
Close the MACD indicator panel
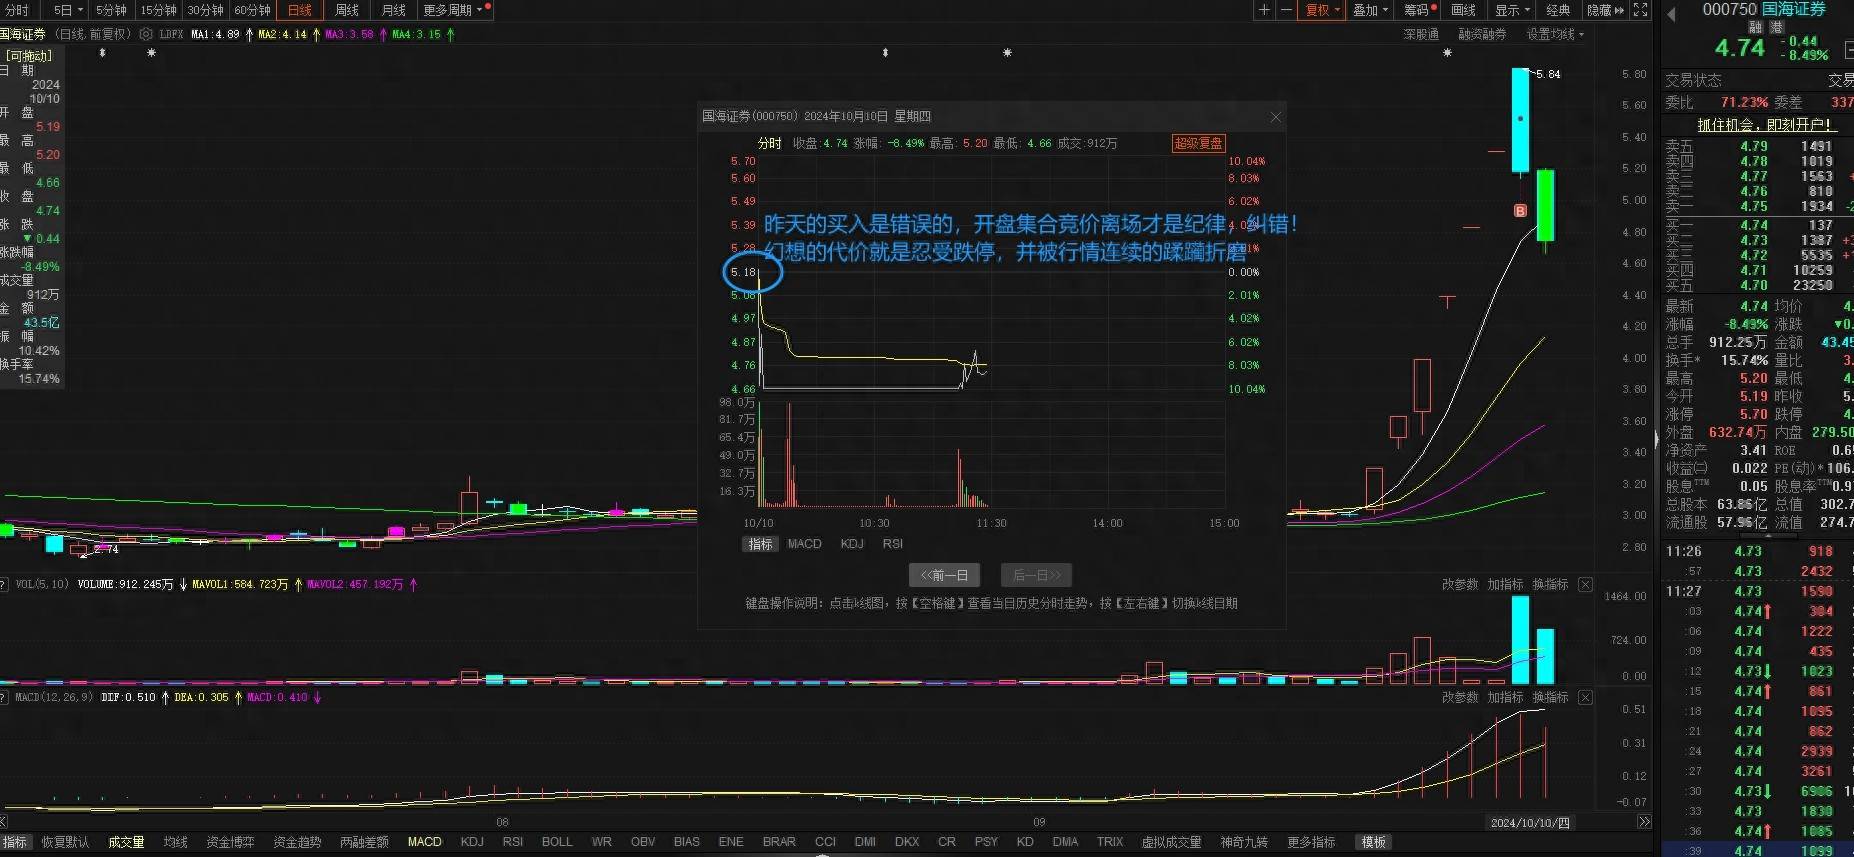coord(1585,697)
